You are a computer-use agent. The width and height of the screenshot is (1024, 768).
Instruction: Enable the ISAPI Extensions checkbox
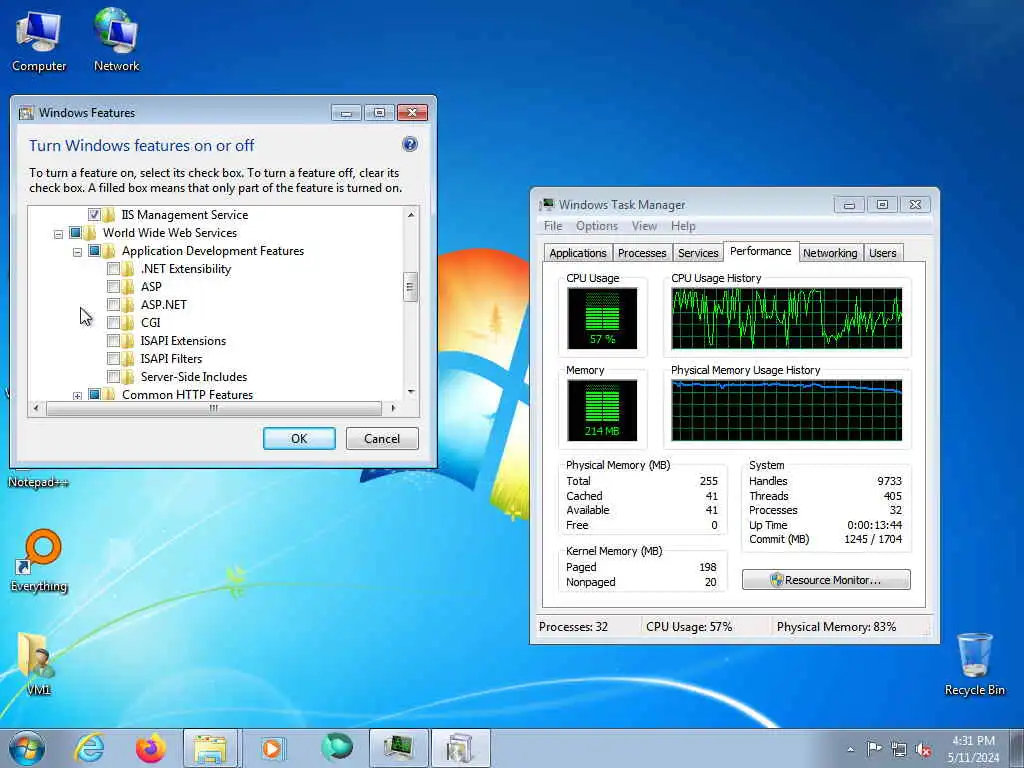(x=113, y=340)
